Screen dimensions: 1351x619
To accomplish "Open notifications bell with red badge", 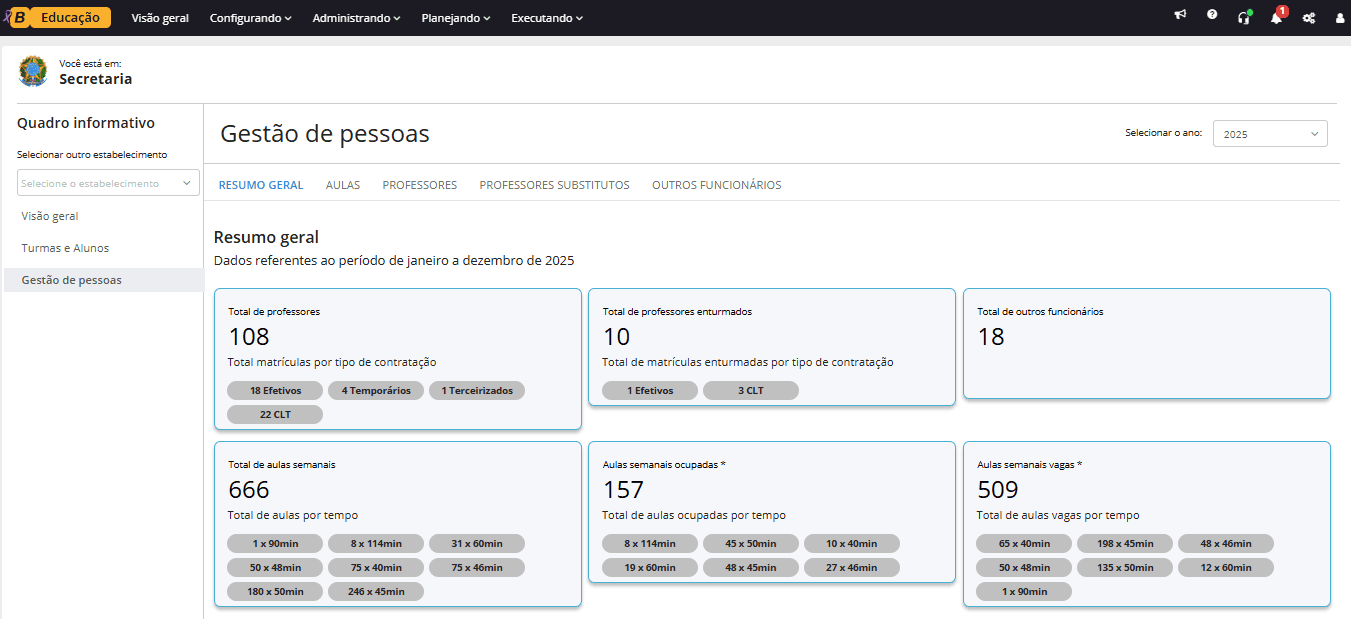I will tap(1276, 18).
